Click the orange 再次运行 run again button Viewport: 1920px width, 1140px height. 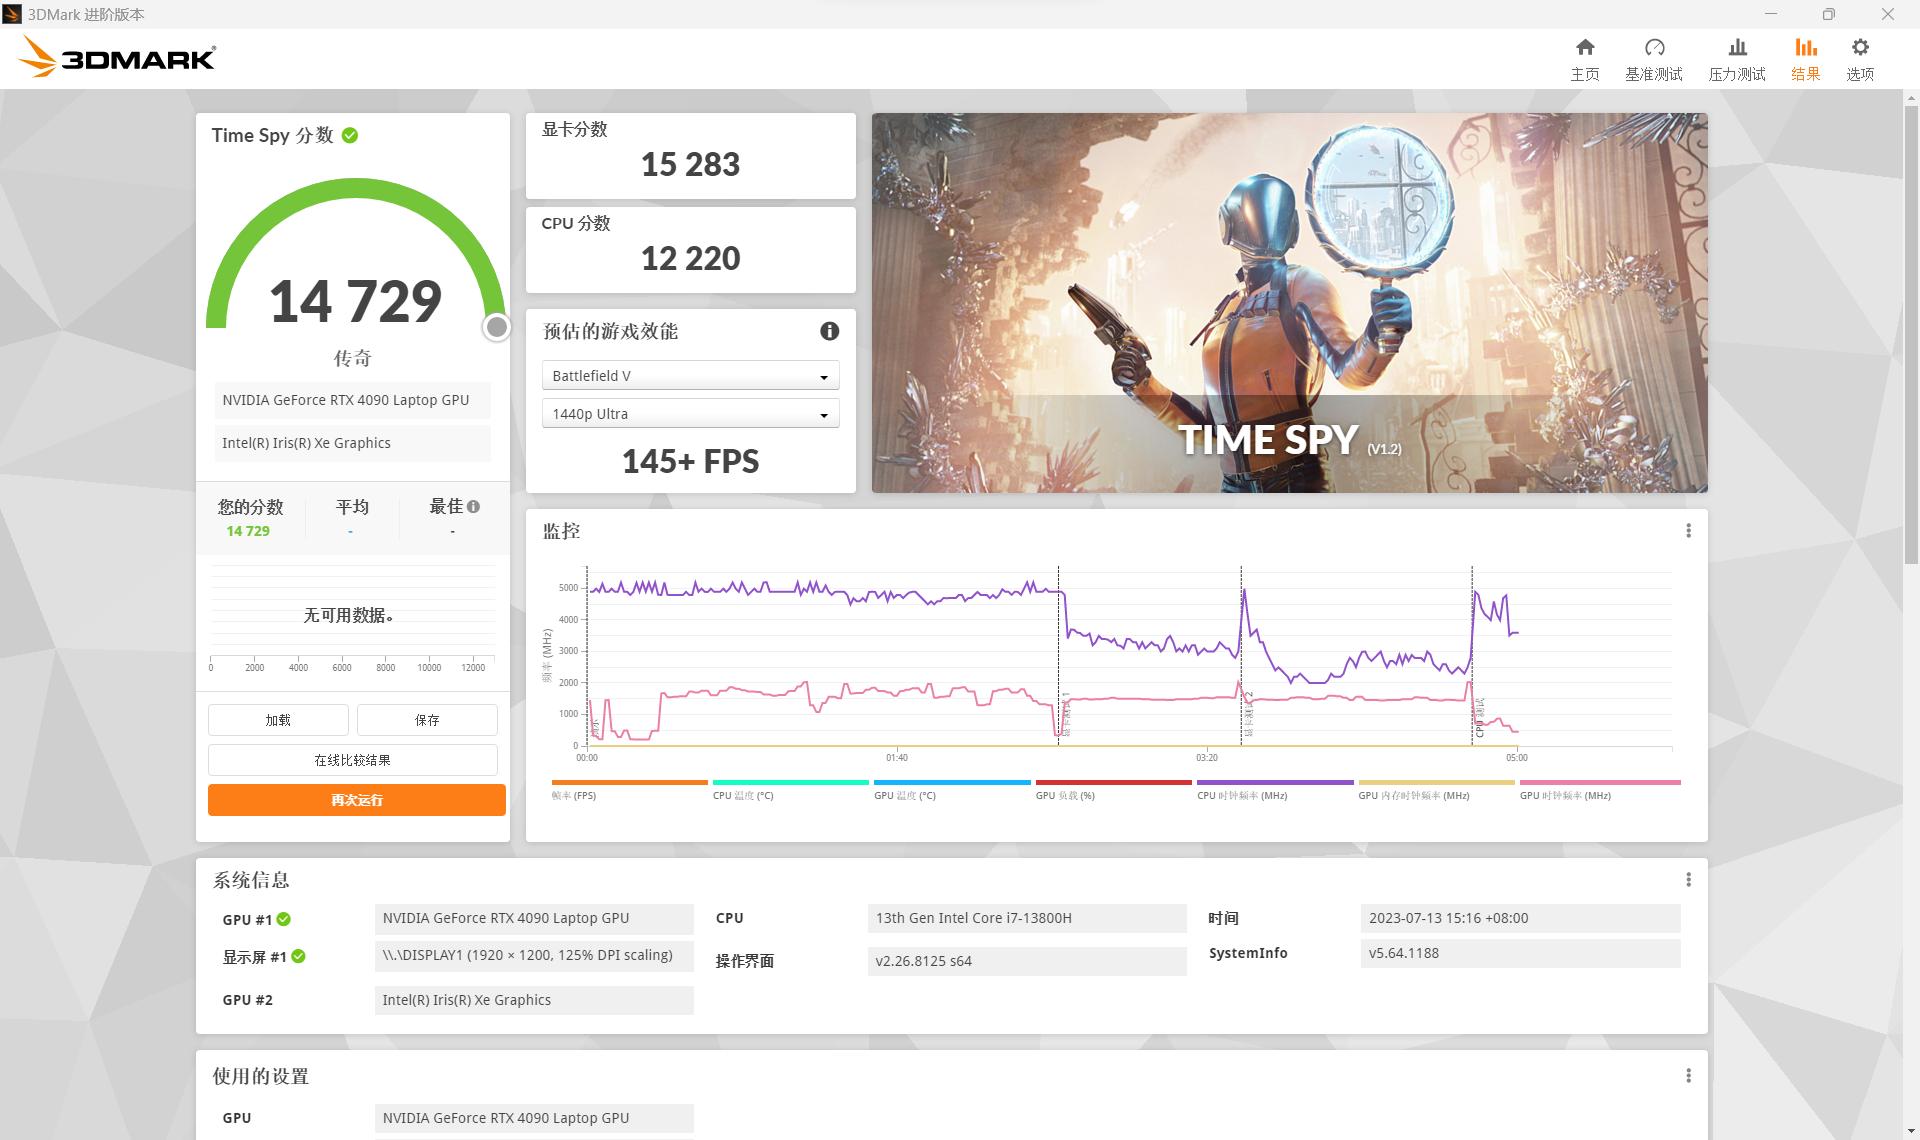pyautogui.click(x=356, y=800)
